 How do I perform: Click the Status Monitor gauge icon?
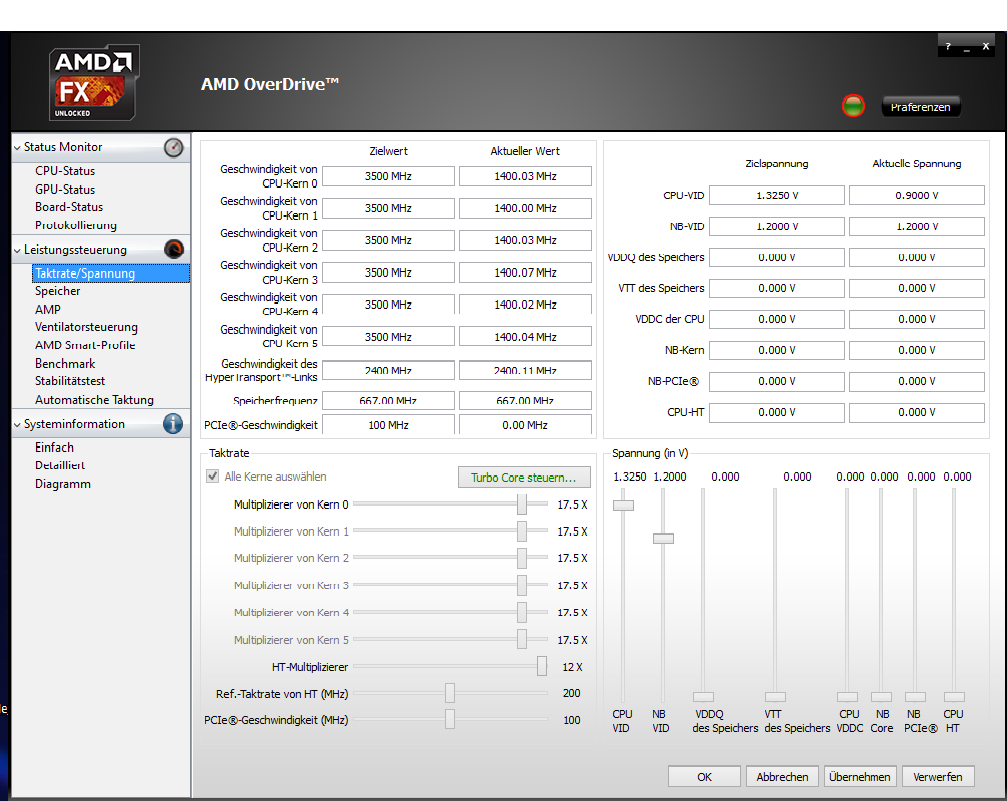point(173,147)
